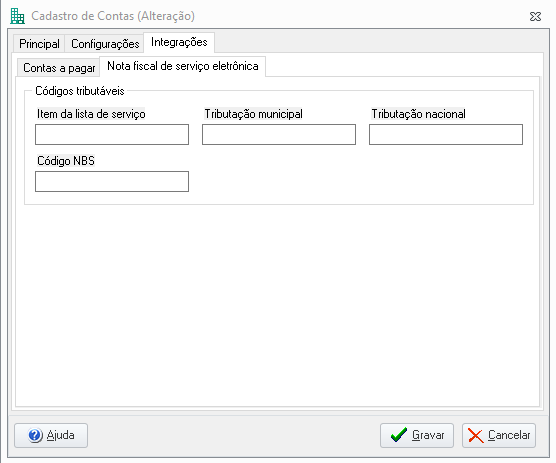Click the Tributação municipal label text

click(254, 114)
